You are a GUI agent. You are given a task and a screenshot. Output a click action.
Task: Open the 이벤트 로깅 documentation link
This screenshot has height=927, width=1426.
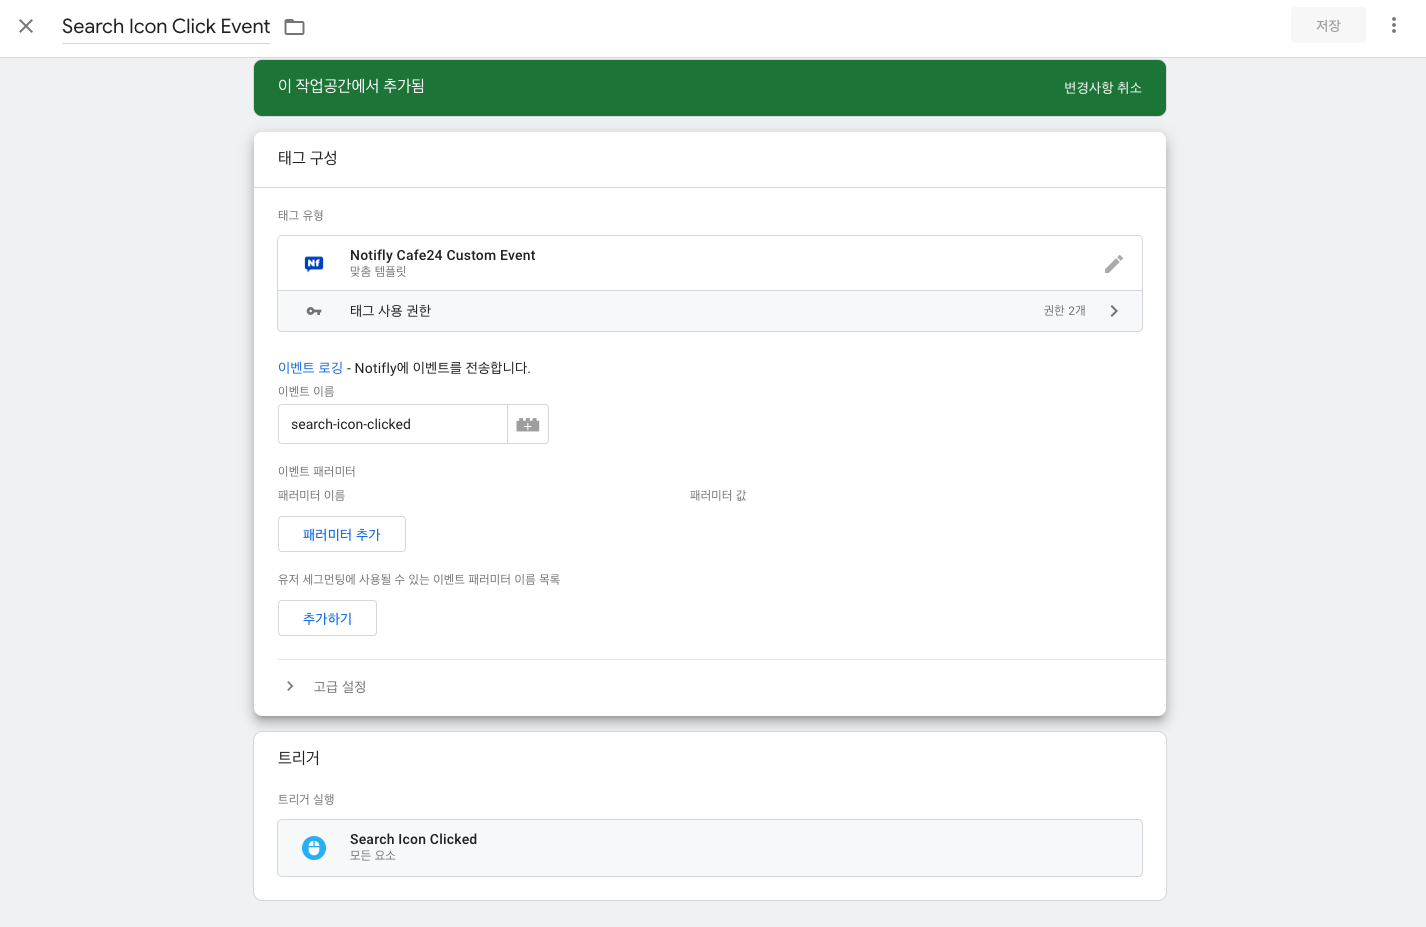pos(310,367)
